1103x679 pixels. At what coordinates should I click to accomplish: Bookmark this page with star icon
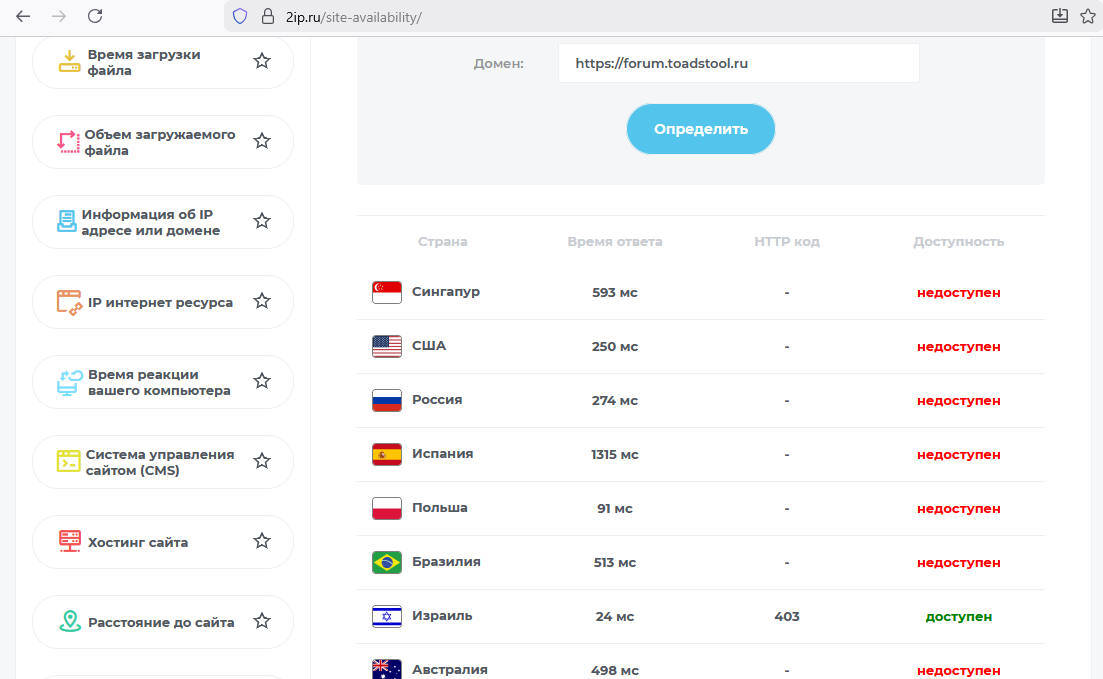(x=1088, y=16)
